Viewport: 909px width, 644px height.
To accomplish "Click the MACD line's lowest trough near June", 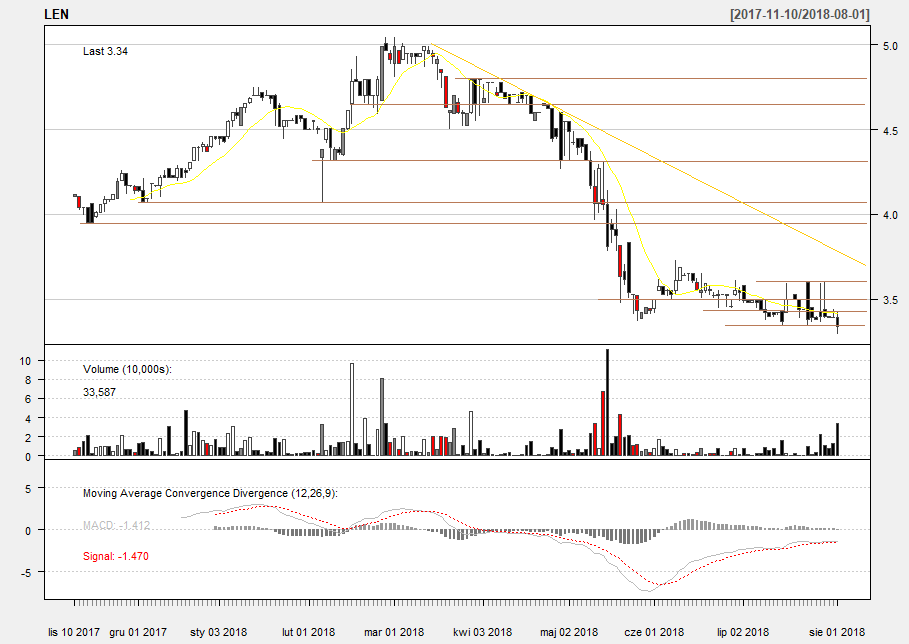I will tap(649, 591).
